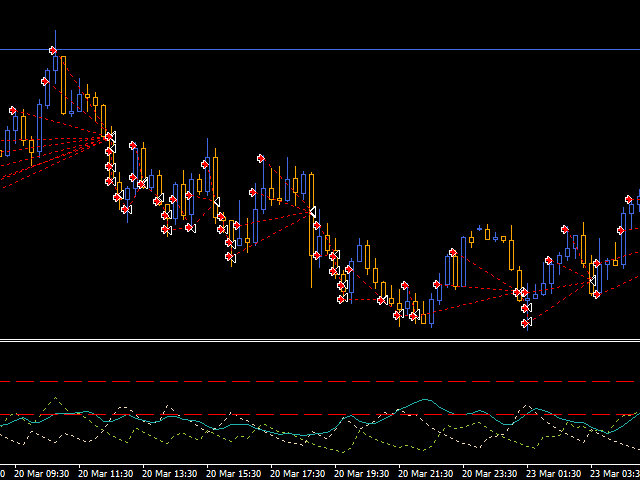Click the divider between chart and indicator window
Image resolution: width=640 pixels, height=480 pixels.
tap(320, 341)
